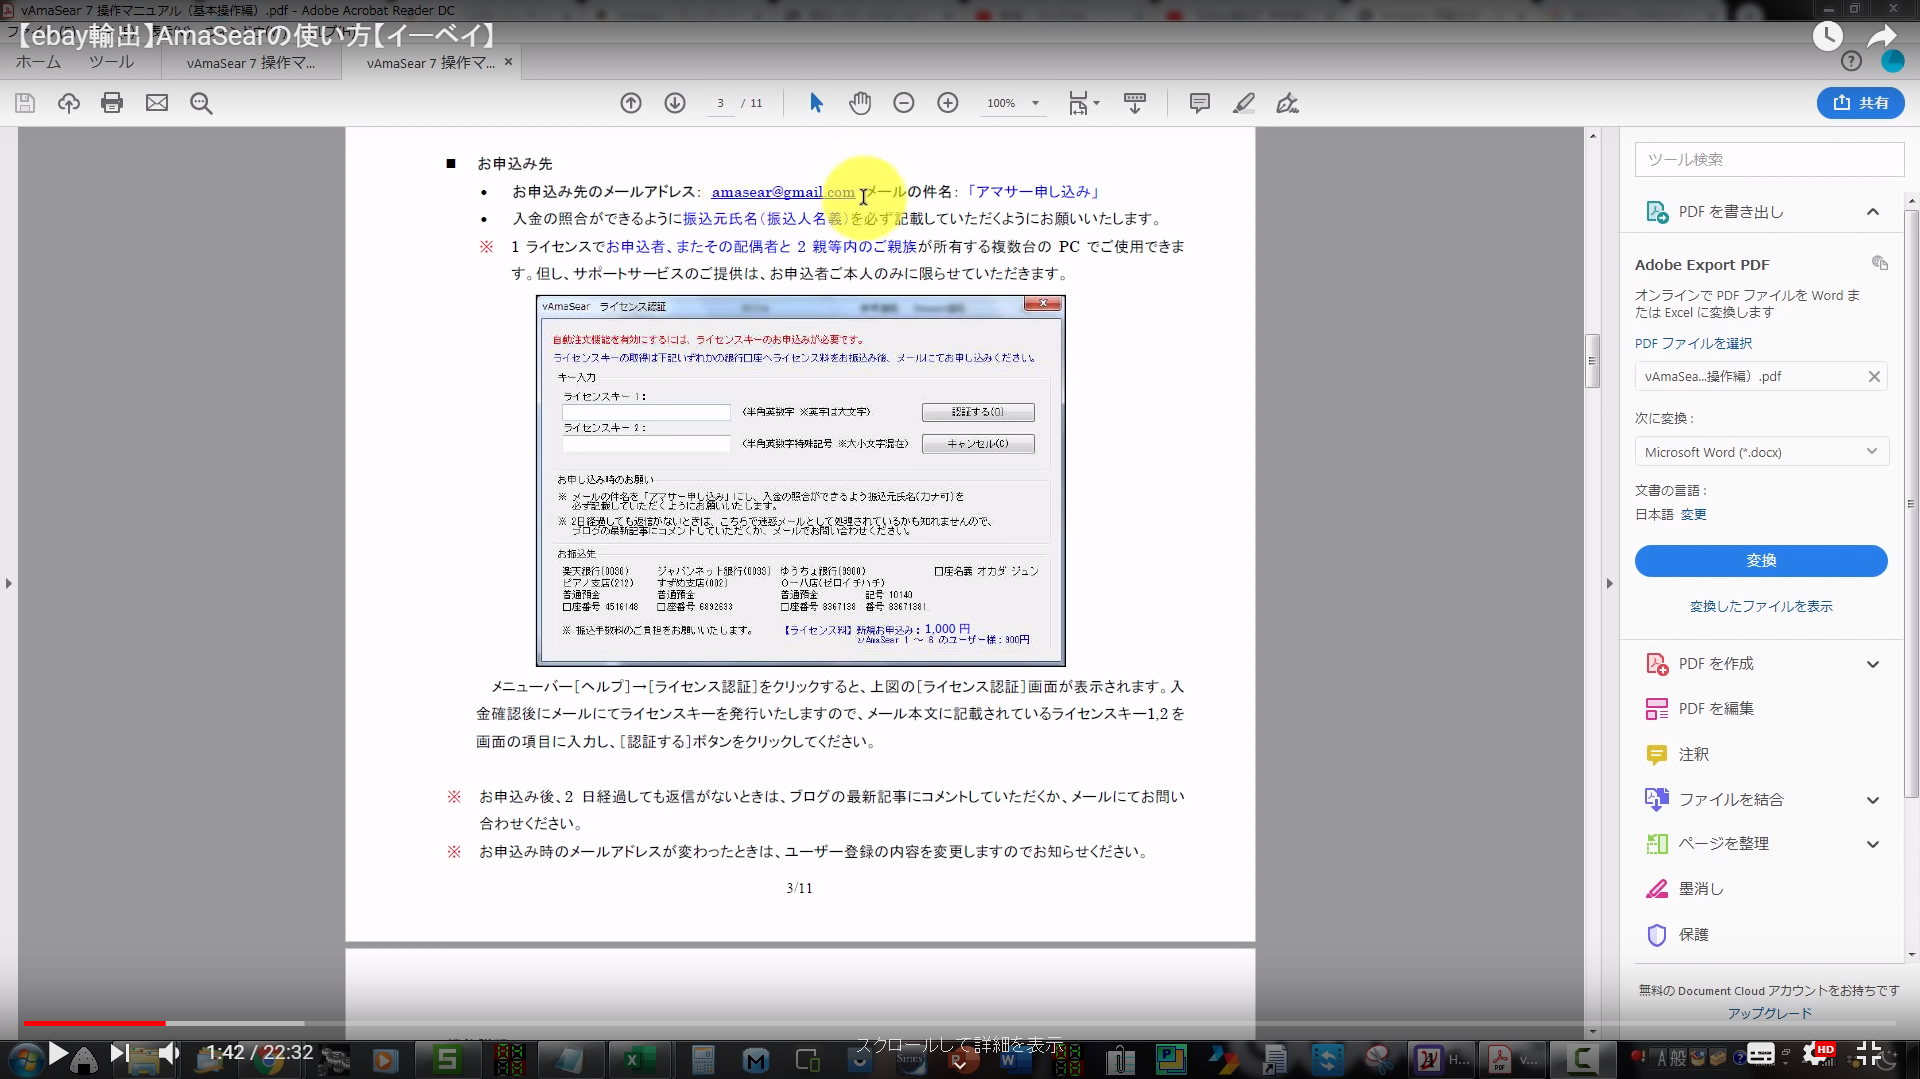Zoom out with the minus icon

click(x=904, y=103)
